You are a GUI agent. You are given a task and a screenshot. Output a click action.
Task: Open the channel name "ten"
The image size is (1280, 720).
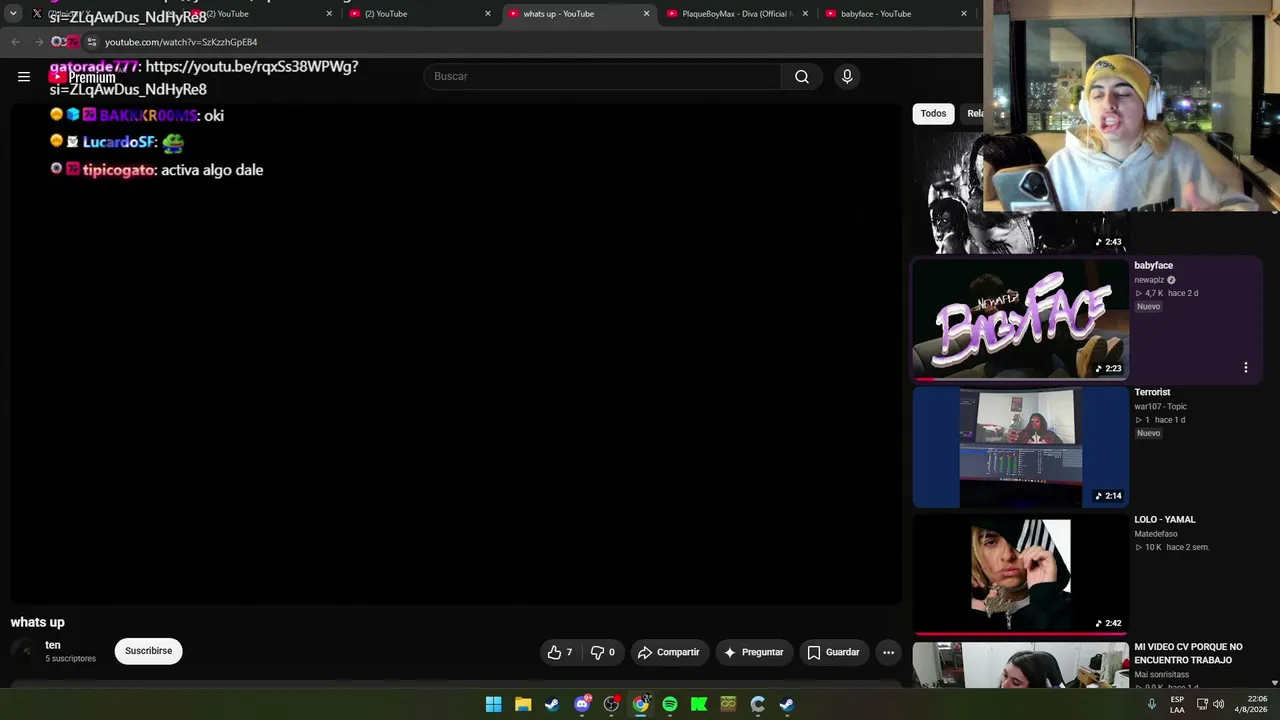pos(53,645)
